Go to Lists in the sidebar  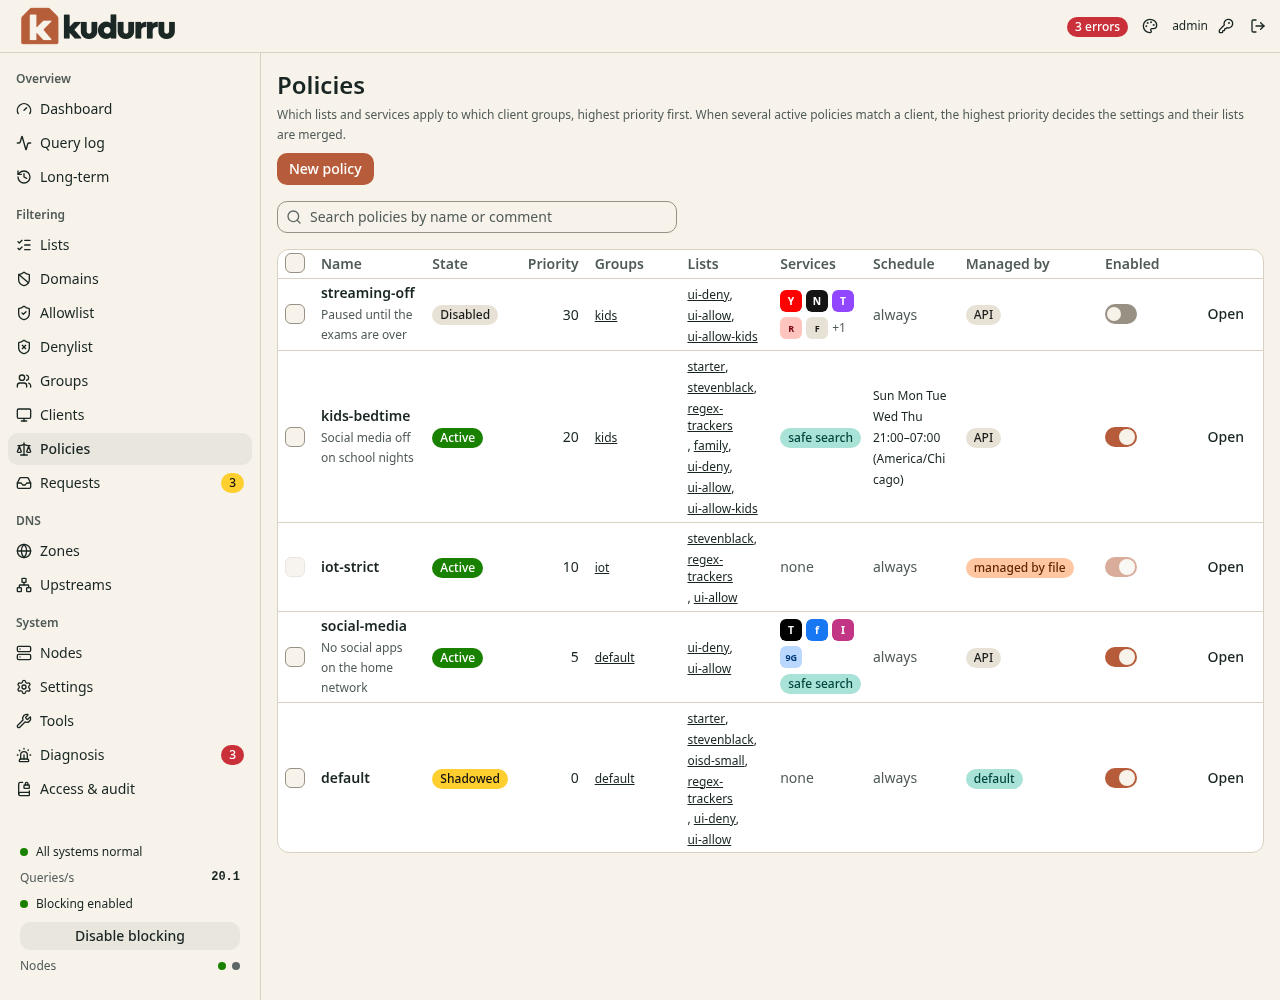click(x=130, y=245)
